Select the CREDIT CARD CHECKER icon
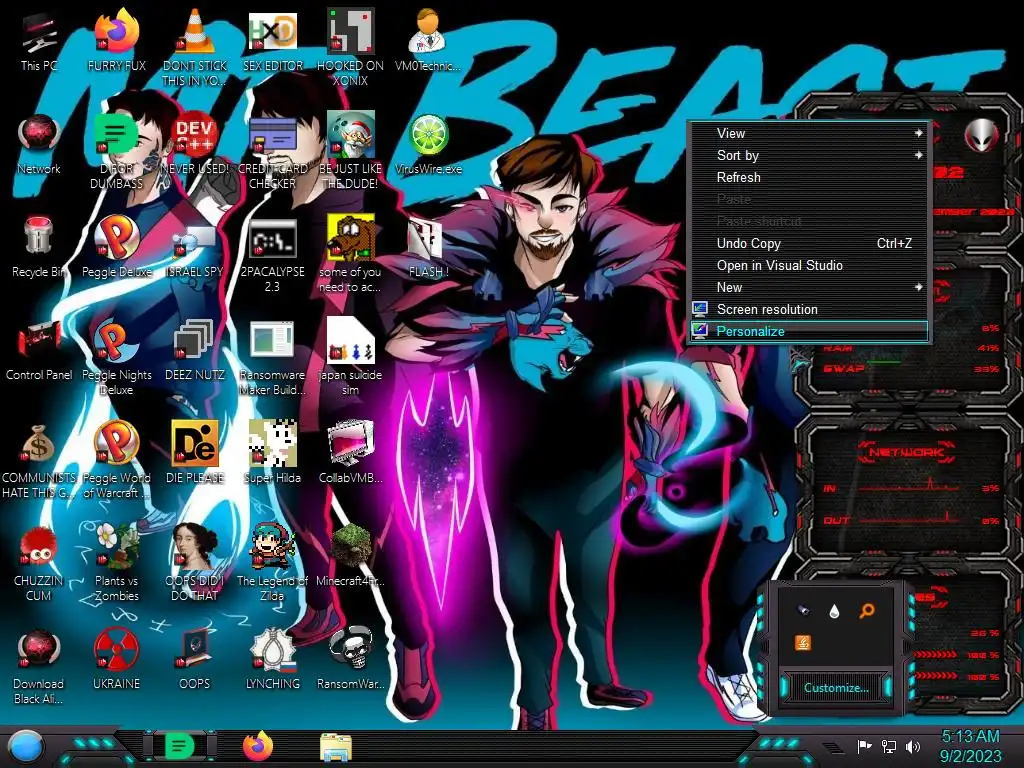Screen dimensions: 1024x768 (x=273, y=152)
